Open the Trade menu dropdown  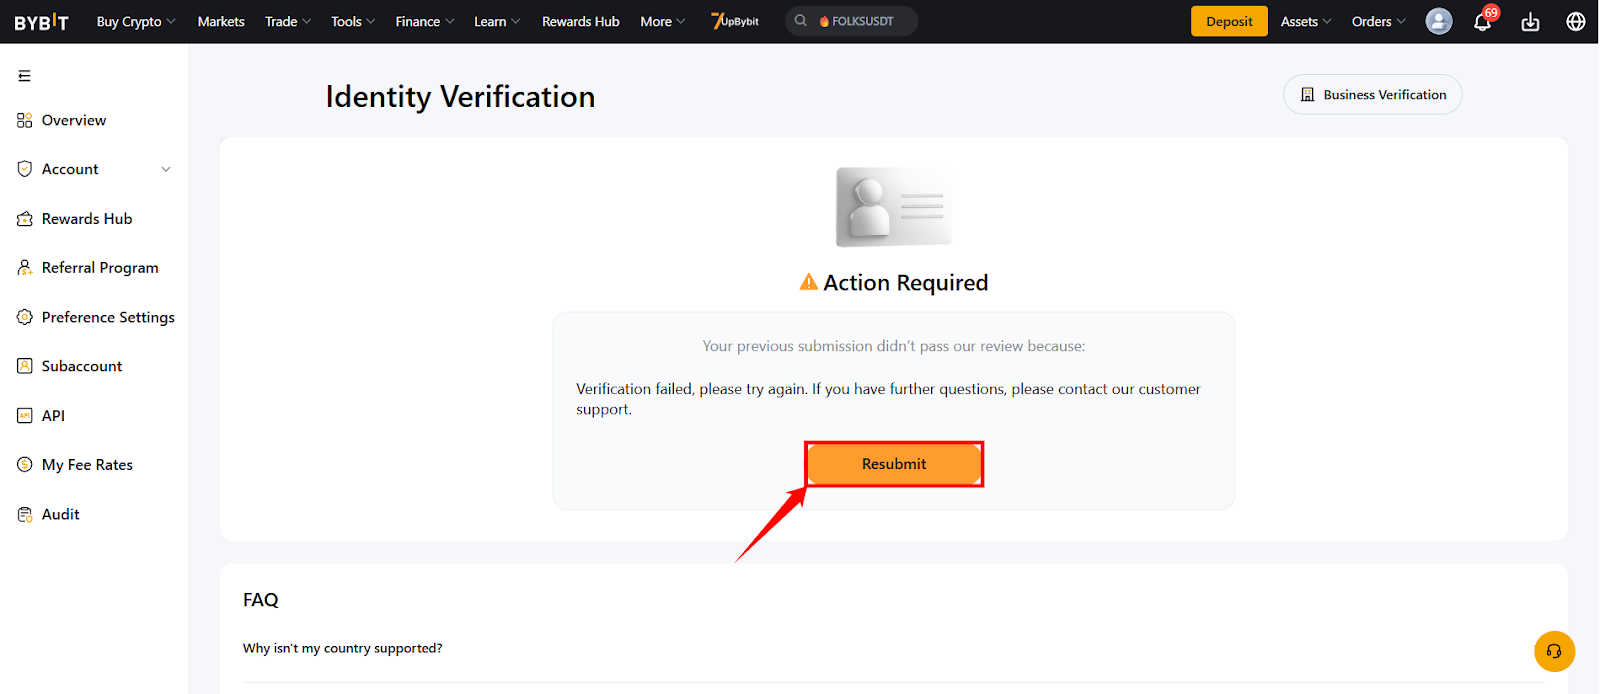point(288,21)
